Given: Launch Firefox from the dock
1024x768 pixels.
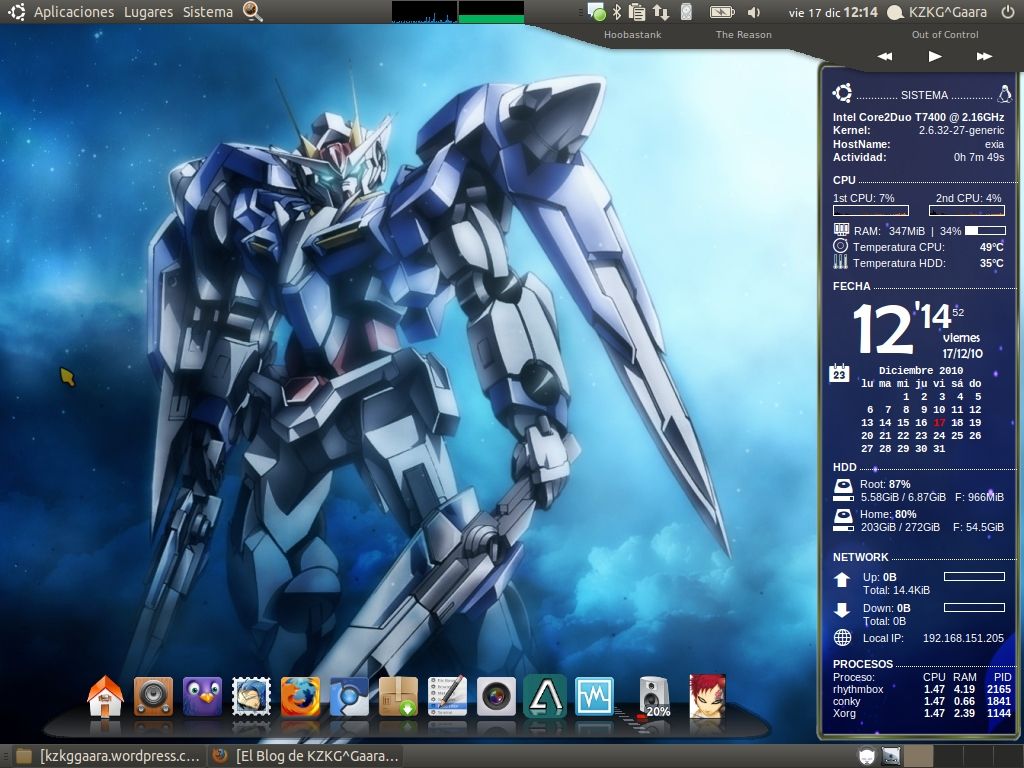Looking at the screenshot, I should [300, 696].
